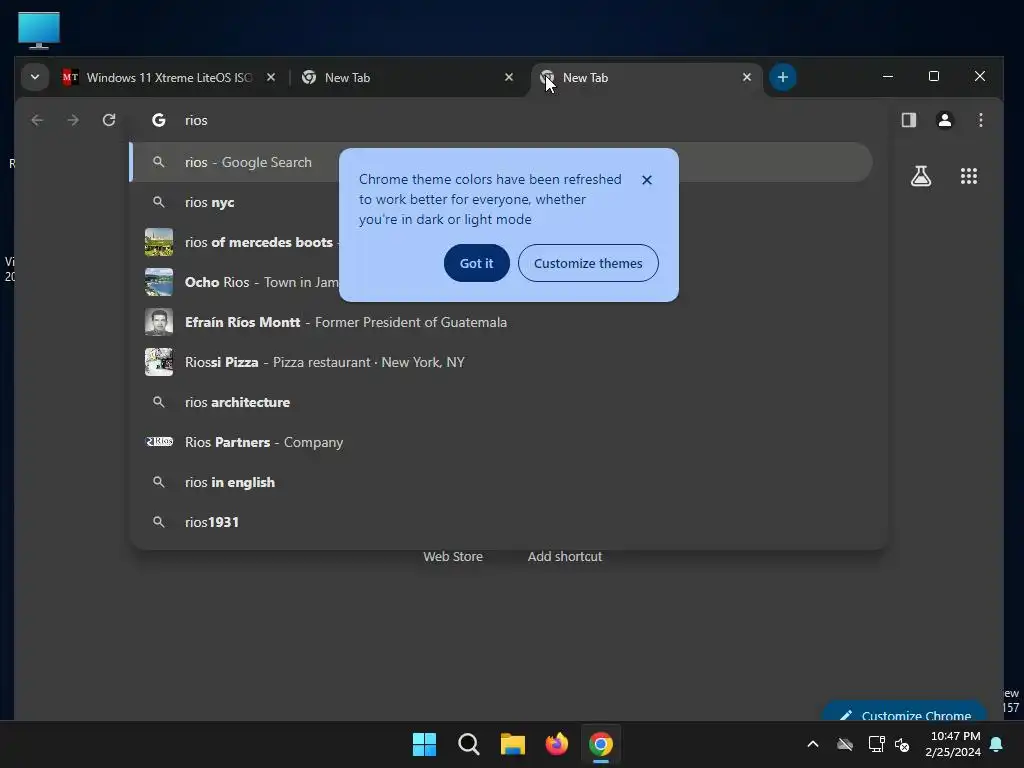Select suggestion rios1931

[503, 522]
